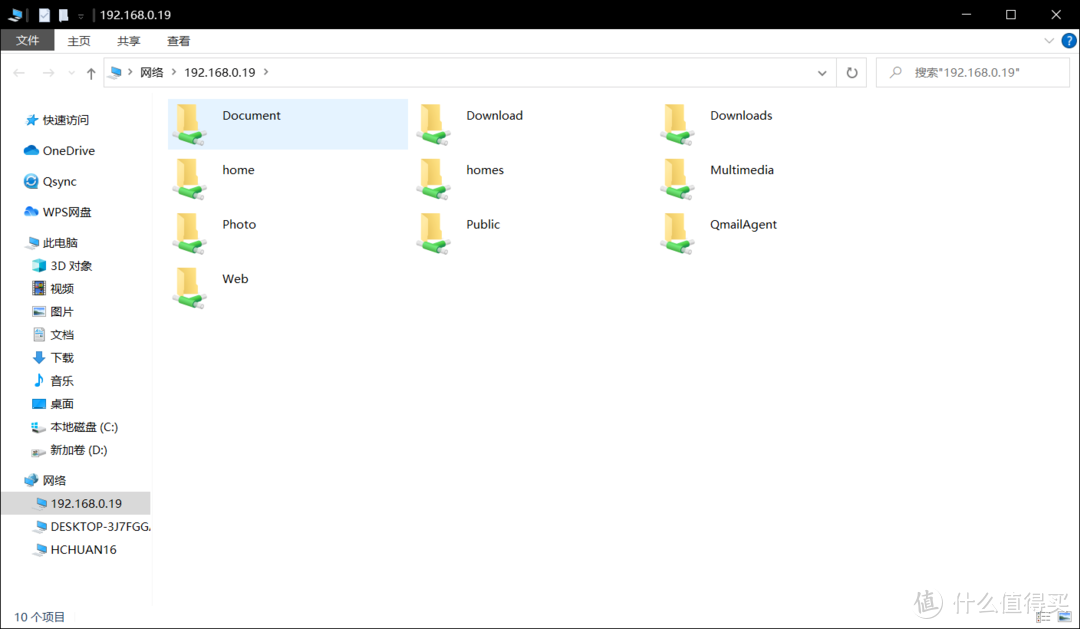Click the refresh button beside address bar
The image size is (1080, 629).
852,73
